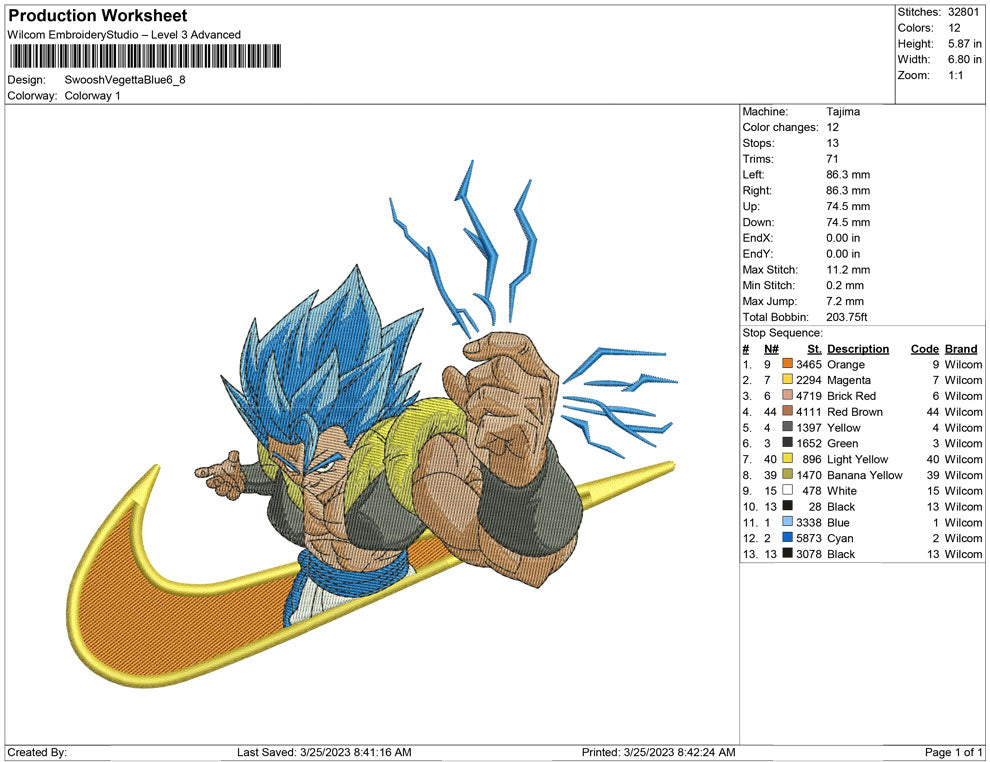Click the Brick Red color swatch
Viewport: 990px width, 762px height.
click(788, 396)
